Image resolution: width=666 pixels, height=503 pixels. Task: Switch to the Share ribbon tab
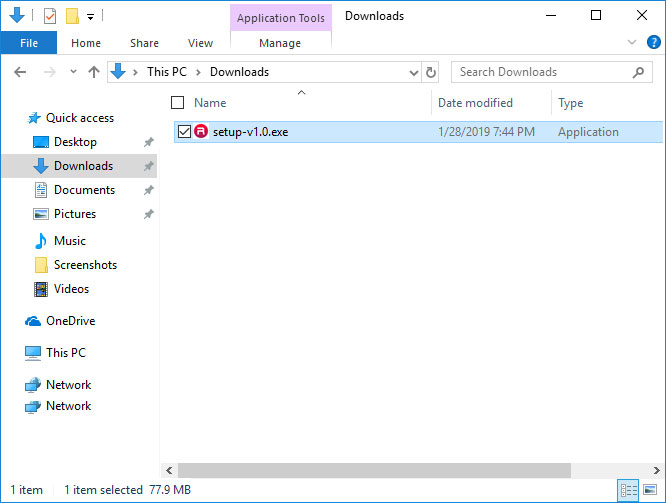tap(144, 43)
